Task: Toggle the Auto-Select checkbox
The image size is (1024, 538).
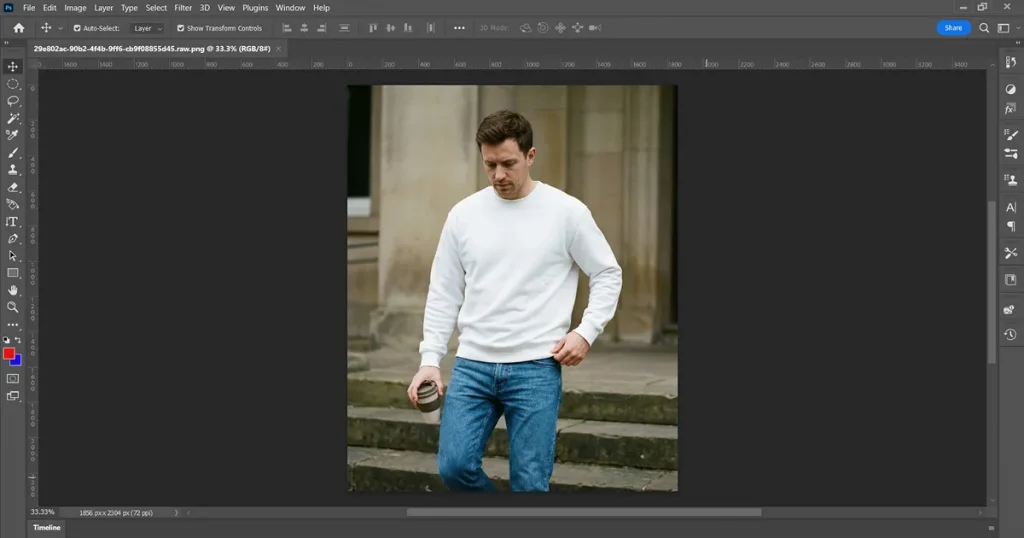Action: tap(77, 28)
